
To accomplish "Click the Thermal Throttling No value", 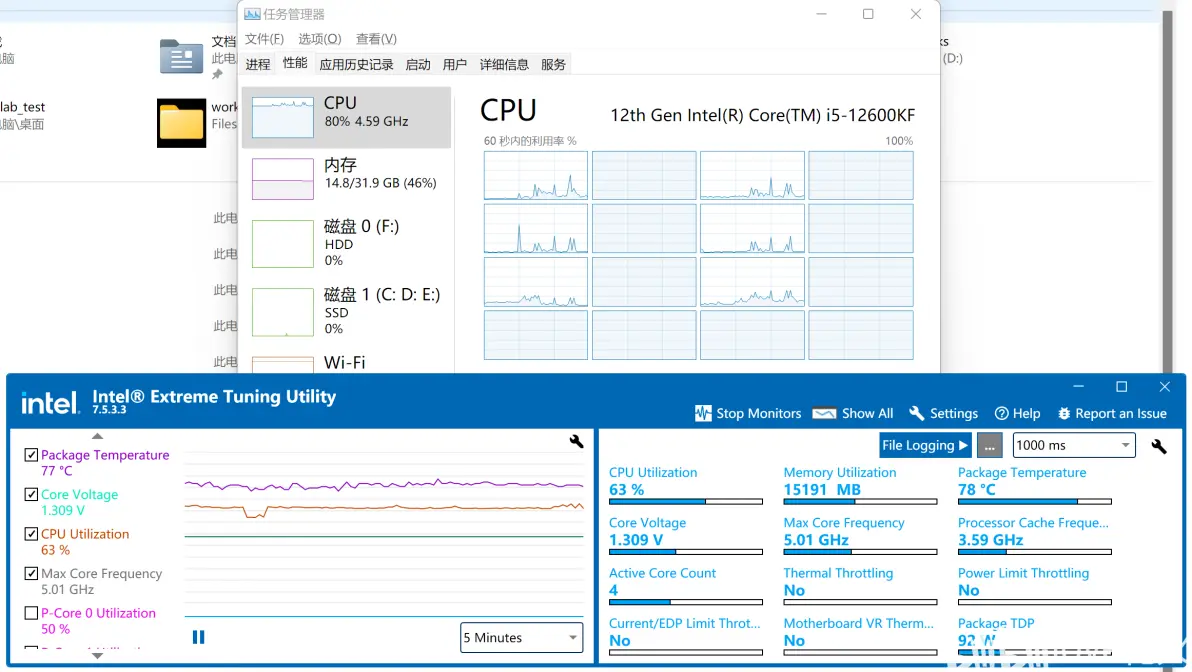I will [794, 590].
